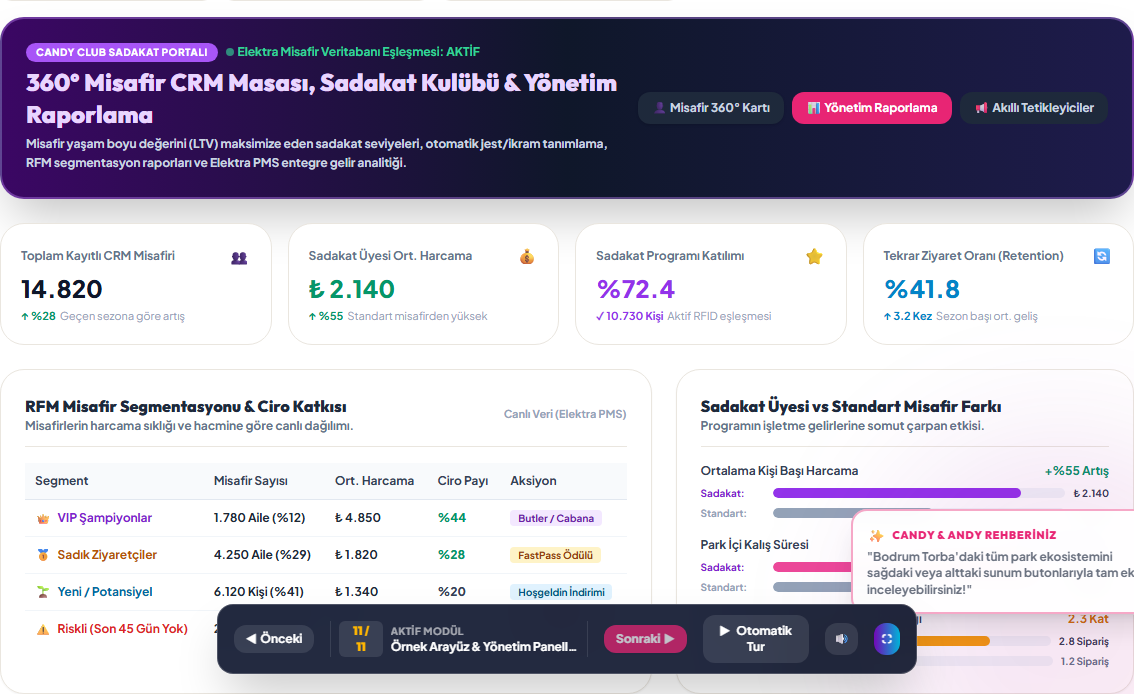
Task: Click the Ciro Payı column header
Action: coord(463,481)
